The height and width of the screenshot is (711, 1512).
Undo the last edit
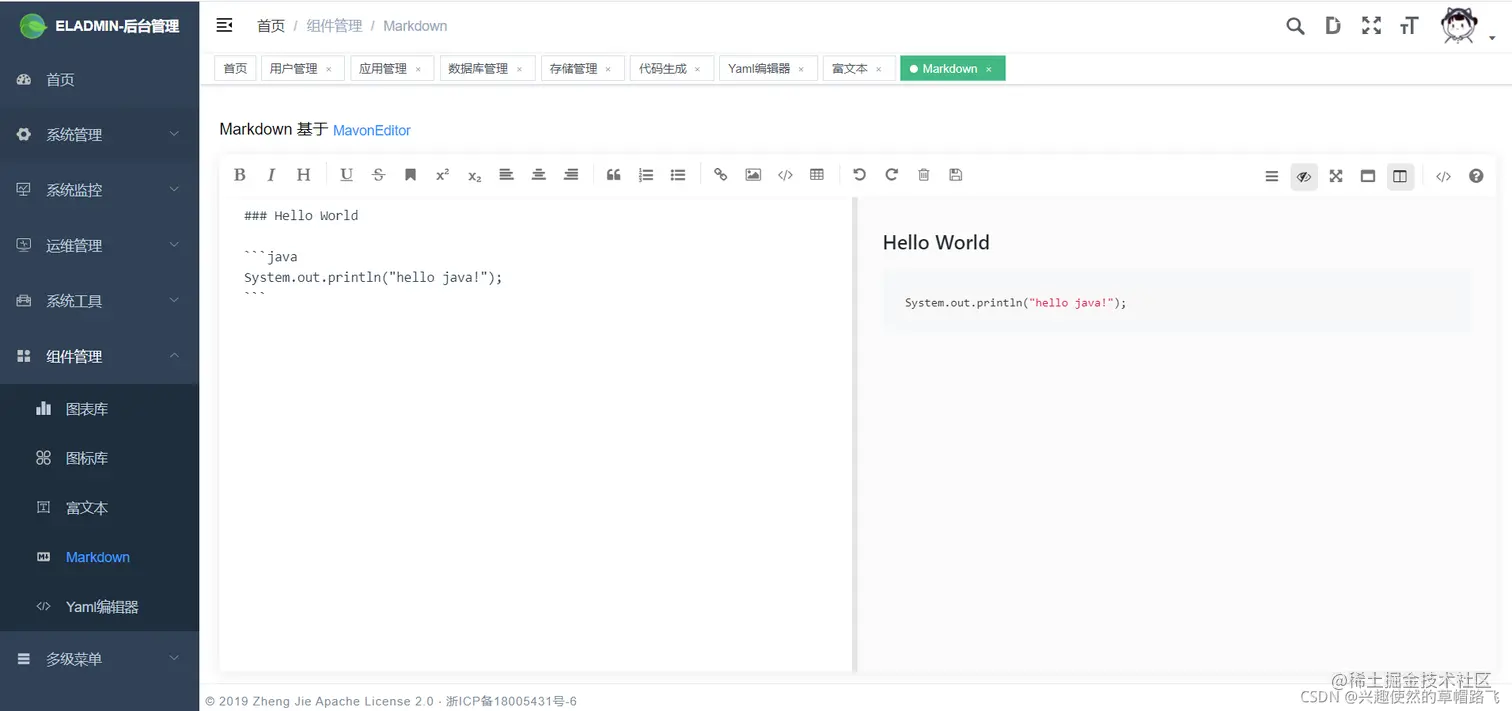859,175
